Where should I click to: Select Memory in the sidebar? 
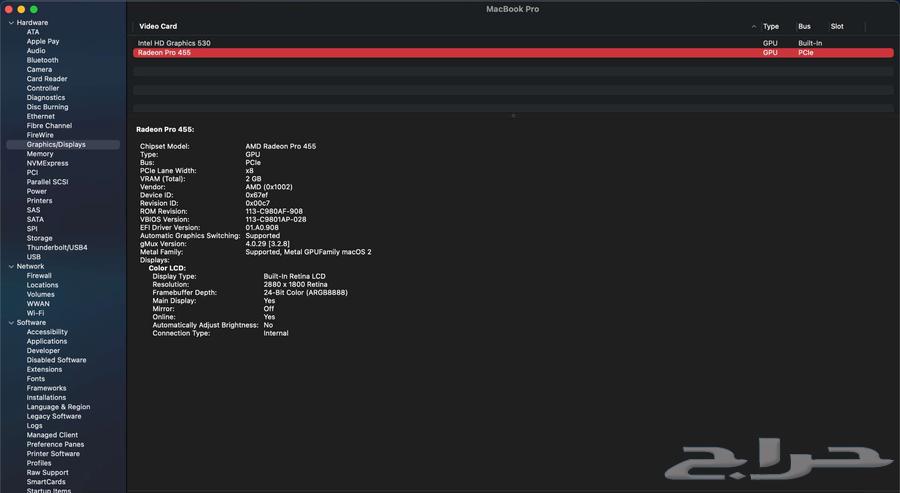pyautogui.click(x=40, y=154)
